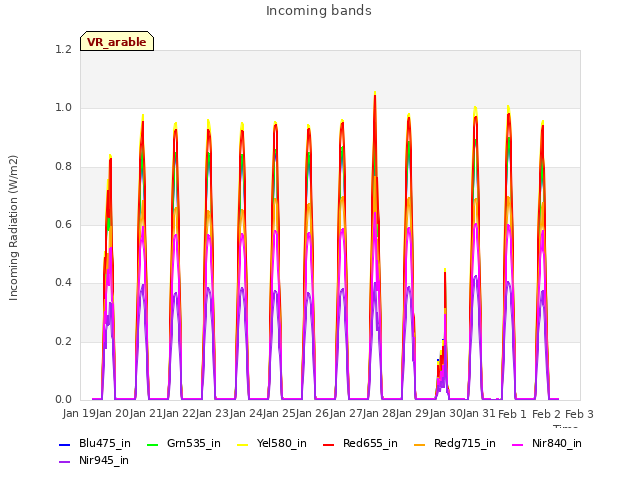Toggle Nir840_in series in legend
Viewport: 640px width, 480px height.
[x=547, y=443]
